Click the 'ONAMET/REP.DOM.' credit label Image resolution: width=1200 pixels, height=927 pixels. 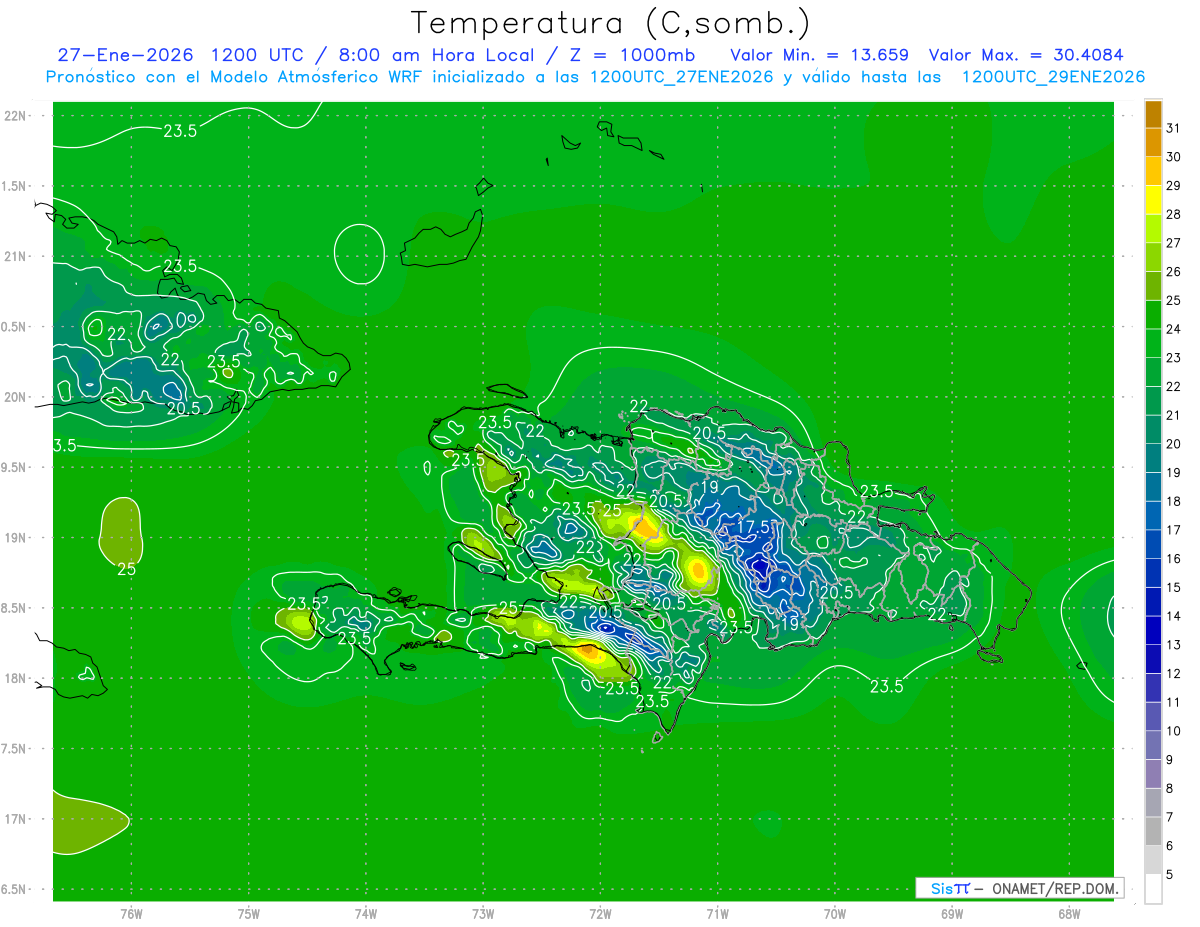click(x=1055, y=888)
